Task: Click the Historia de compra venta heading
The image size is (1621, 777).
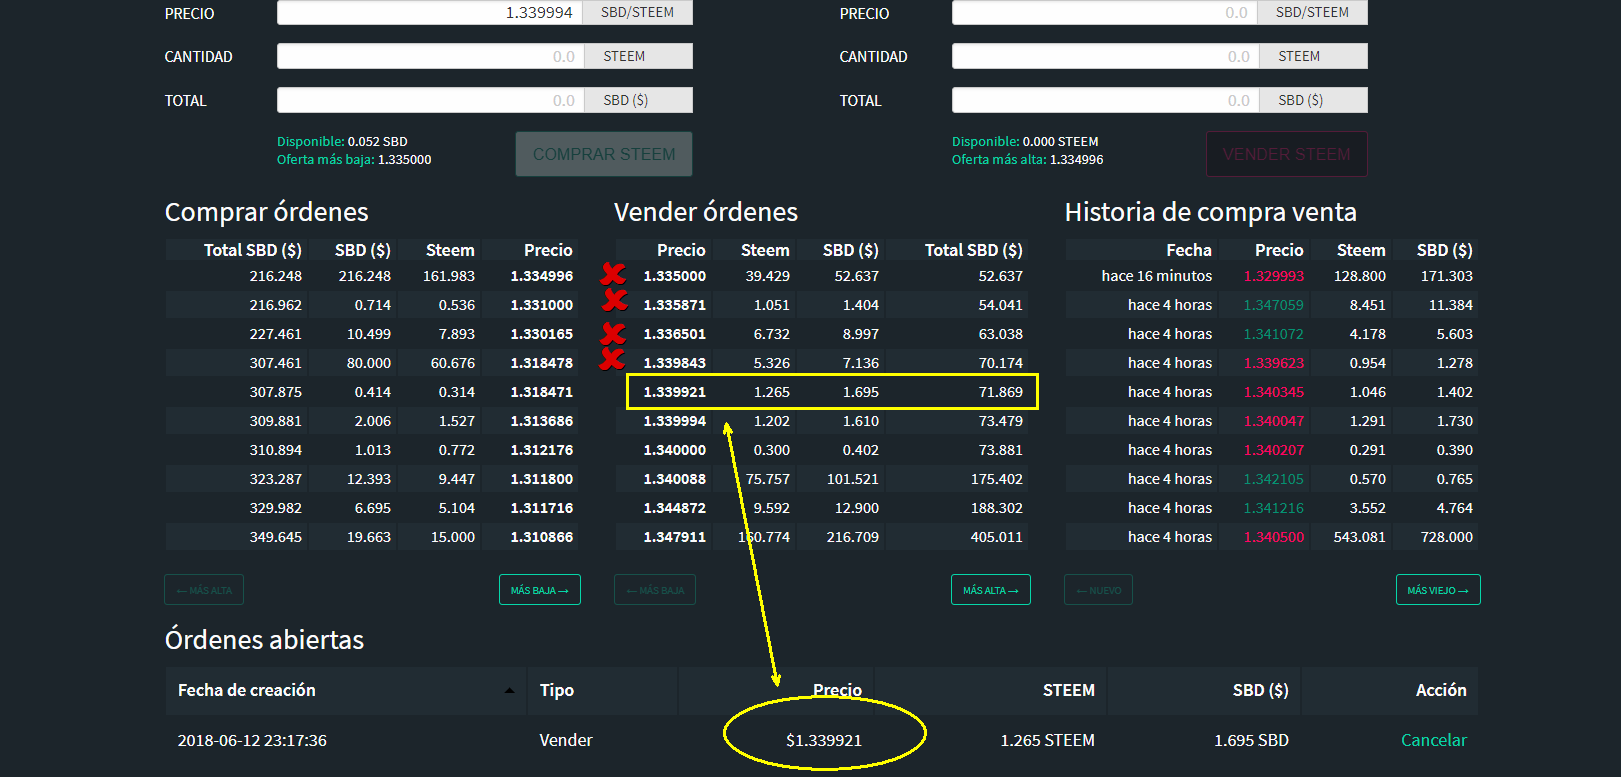Action: (1210, 212)
